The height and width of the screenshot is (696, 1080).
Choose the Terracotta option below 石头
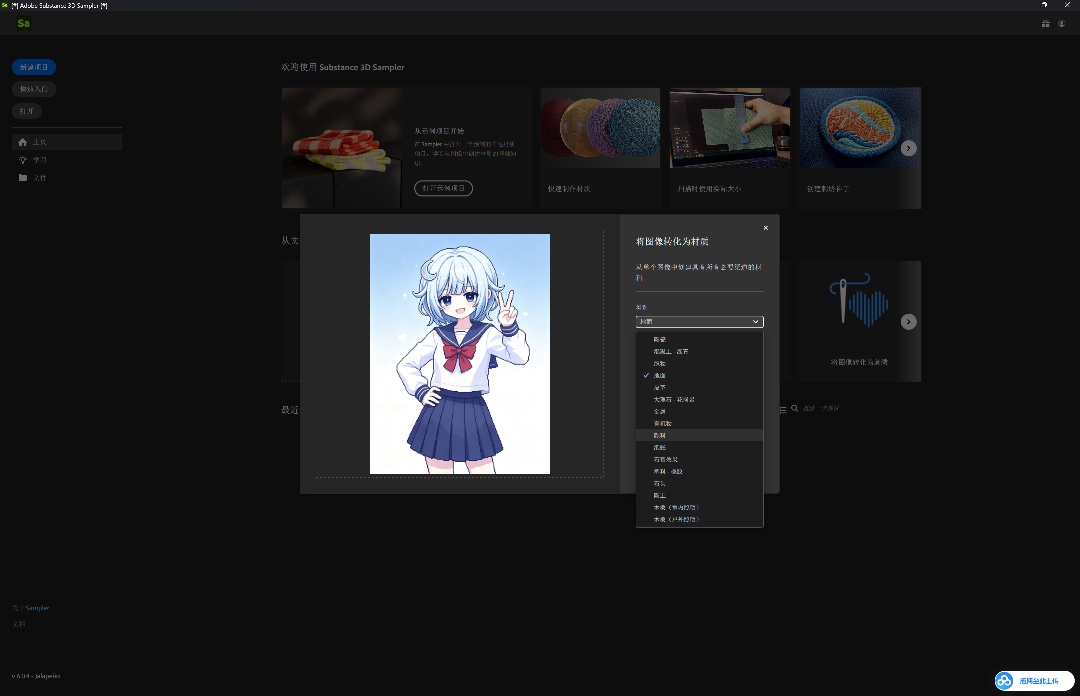tap(699, 495)
